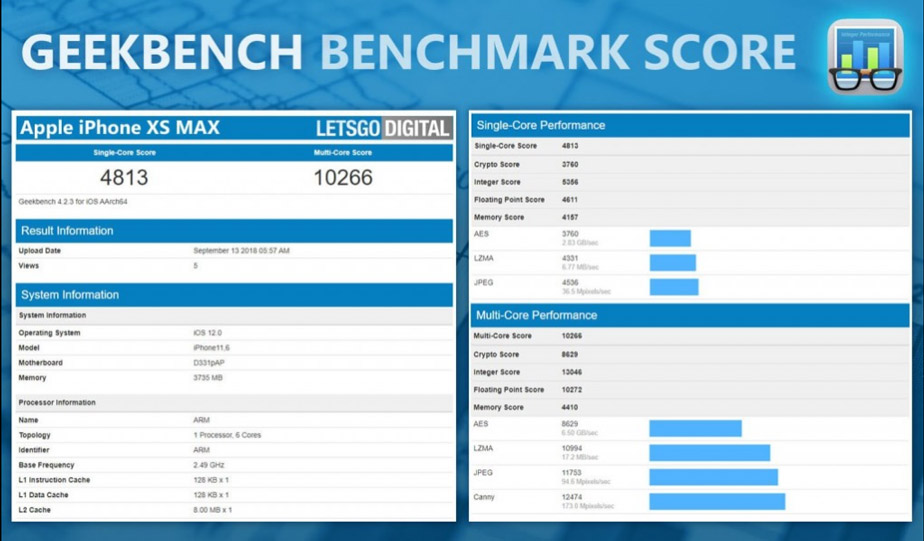Click the single-core JPEG result bar
This screenshot has height=541, width=924.
click(x=674, y=287)
